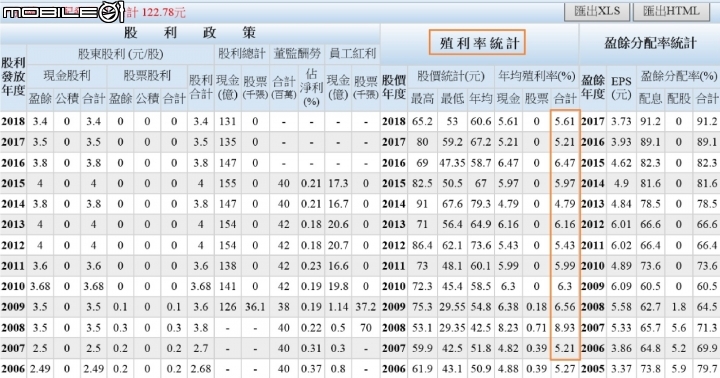Screen dimensions: 720x378
Task: Select the 82.5 highest price cell
Action: coord(422,183)
